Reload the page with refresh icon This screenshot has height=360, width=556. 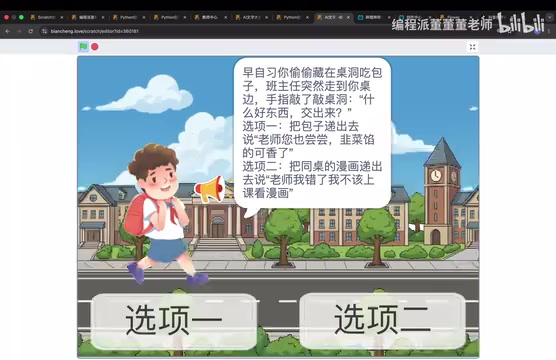point(31,31)
